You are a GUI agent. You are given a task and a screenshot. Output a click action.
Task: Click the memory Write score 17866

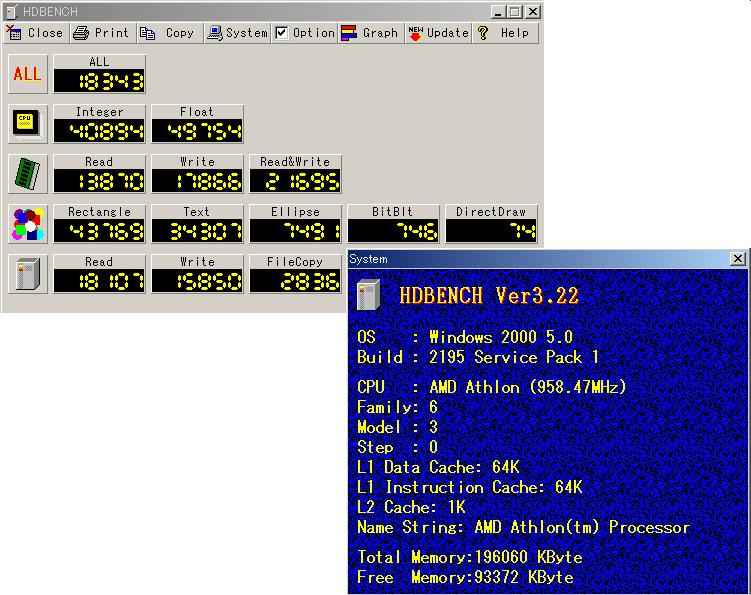point(197,181)
